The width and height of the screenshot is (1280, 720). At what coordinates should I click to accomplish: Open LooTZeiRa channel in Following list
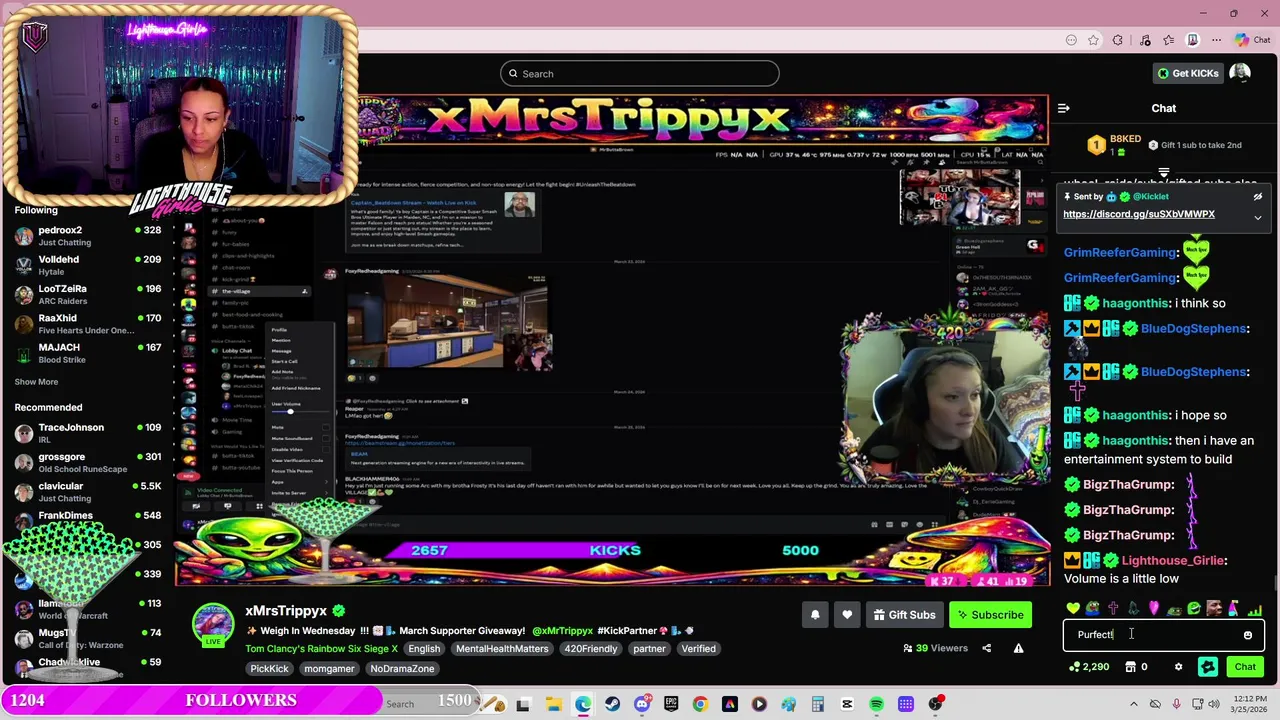click(x=88, y=294)
